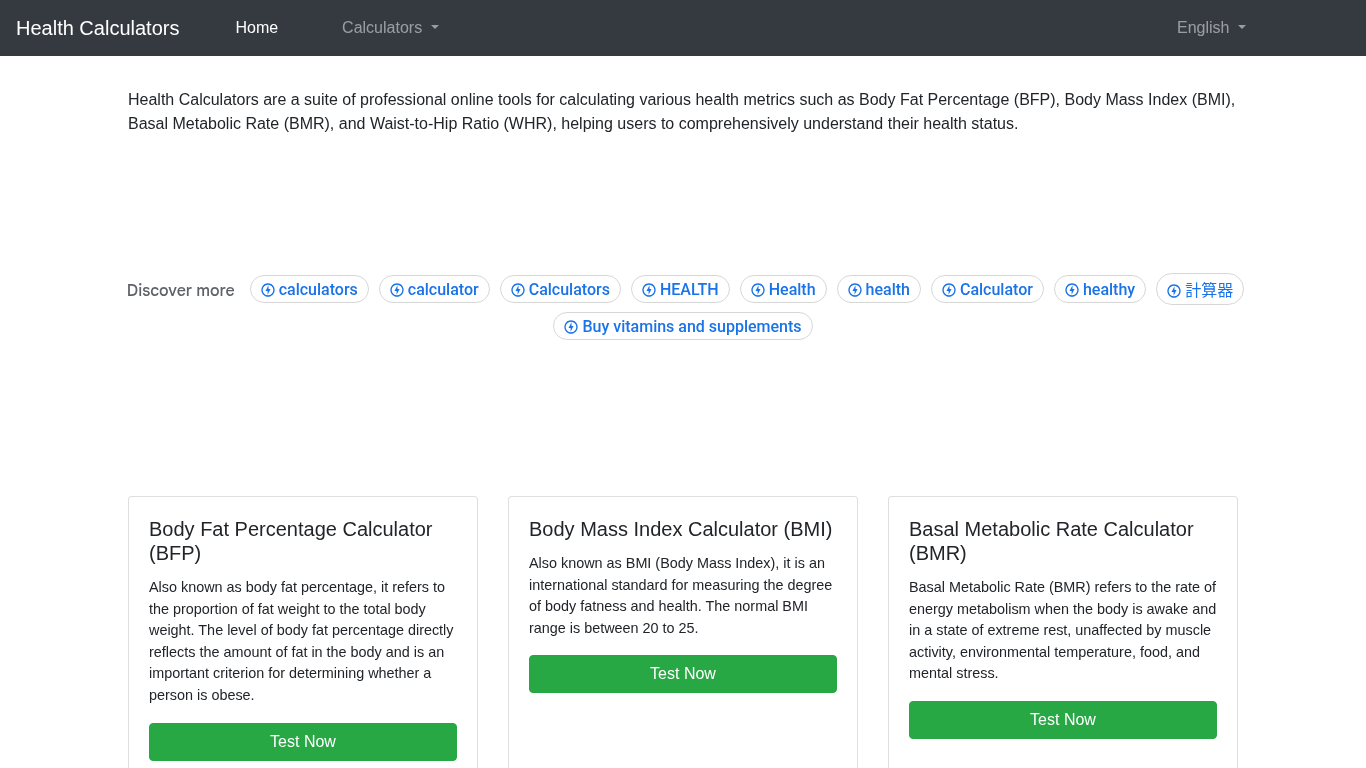This screenshot has height=768, width=1366.
Task: Open the Calculator tag link
Action: tap(987, 289)
